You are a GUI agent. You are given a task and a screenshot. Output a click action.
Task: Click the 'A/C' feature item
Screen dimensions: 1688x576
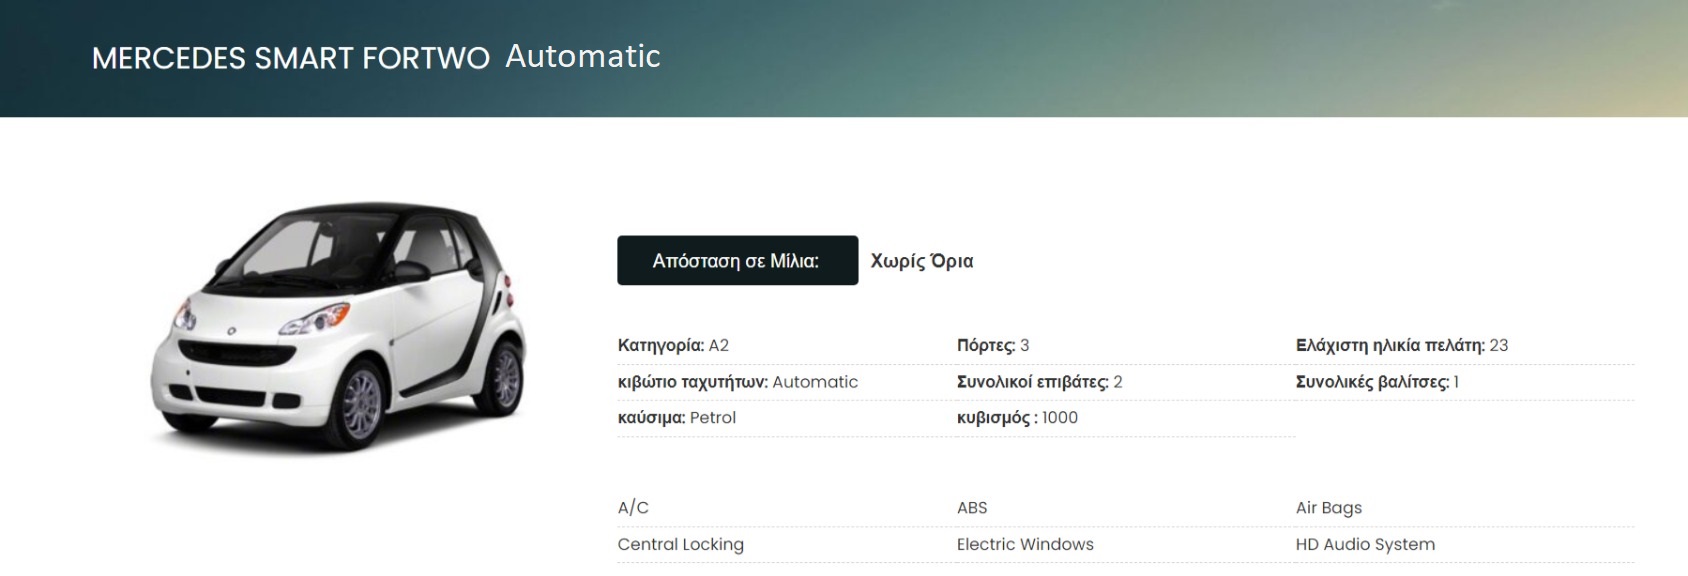pyautogui.click(x=633, y=508)
